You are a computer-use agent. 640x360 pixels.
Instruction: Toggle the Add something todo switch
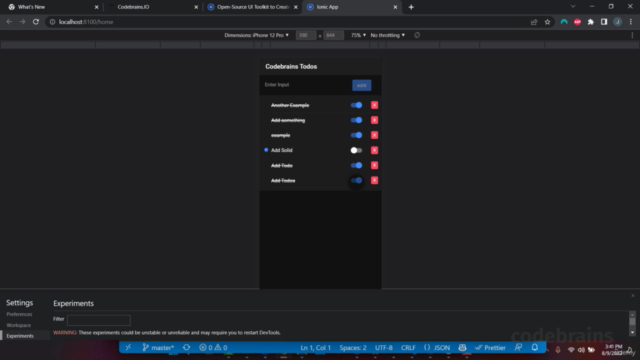[x=356, y=120]
